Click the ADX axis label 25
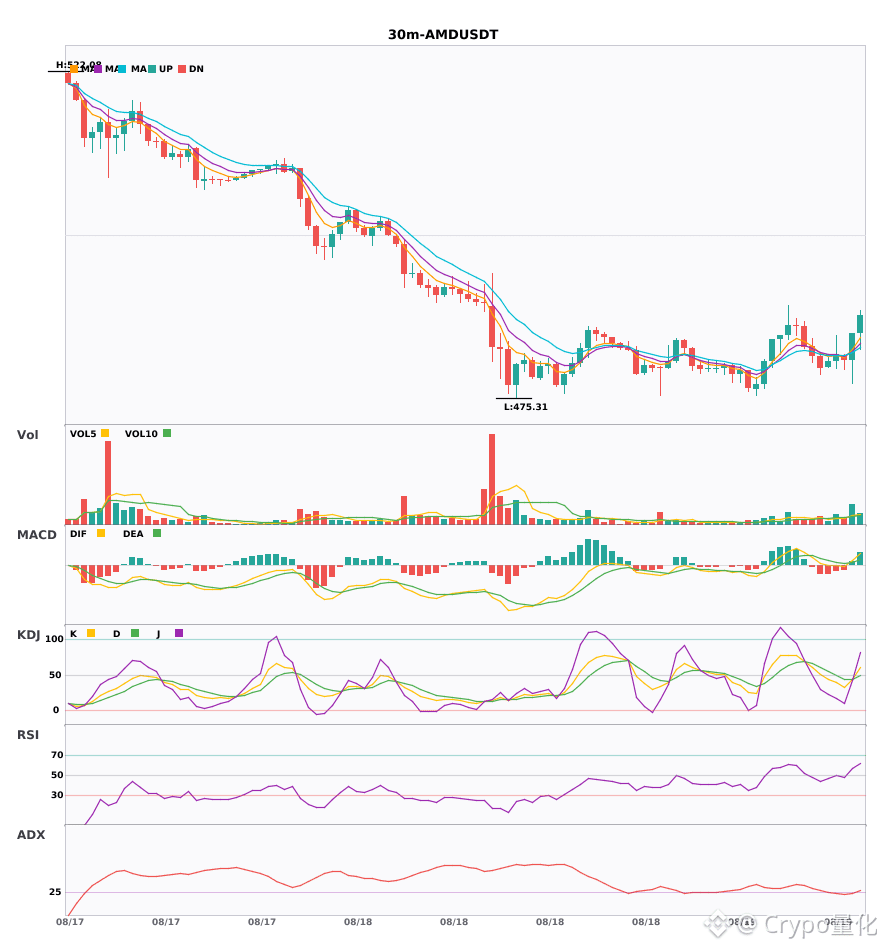 point(55,892)
